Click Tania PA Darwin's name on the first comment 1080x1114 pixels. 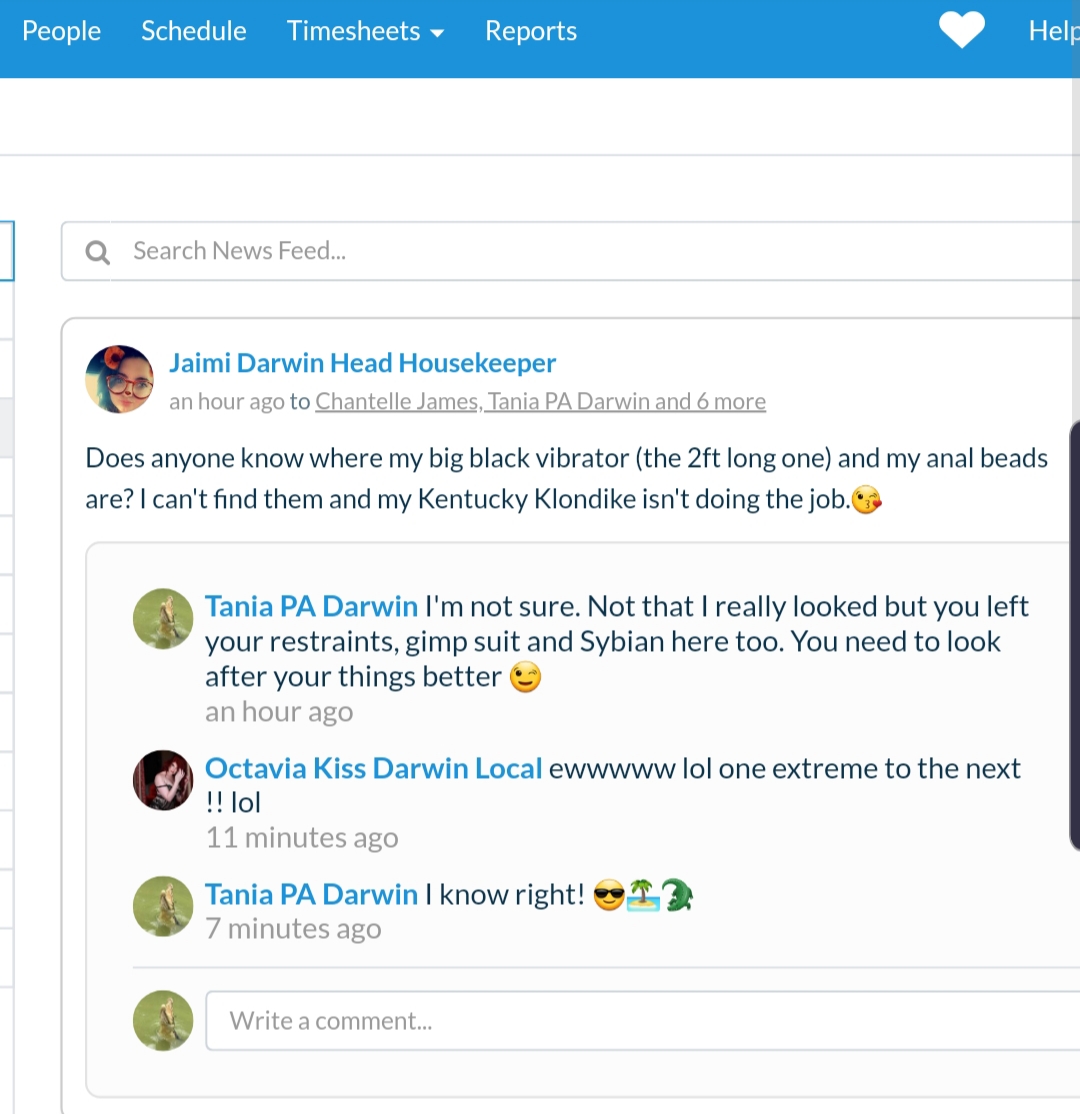click(x=311, y=606)
